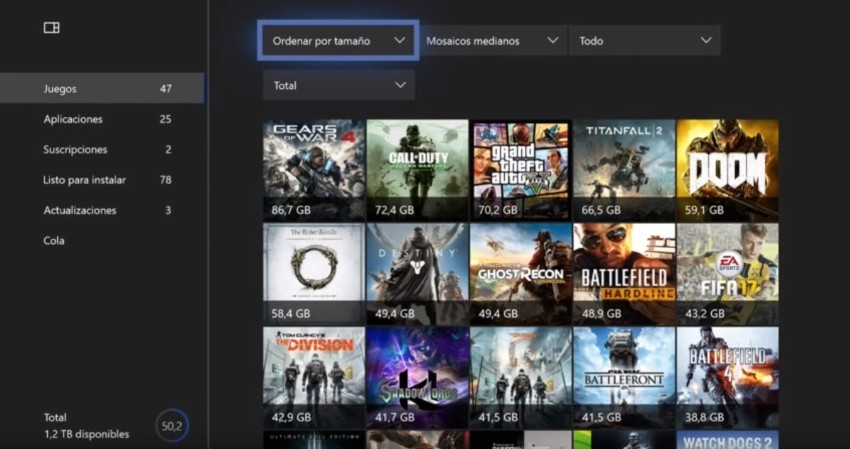
Task: Open the Todo filter dropdown
Action: 645,41
